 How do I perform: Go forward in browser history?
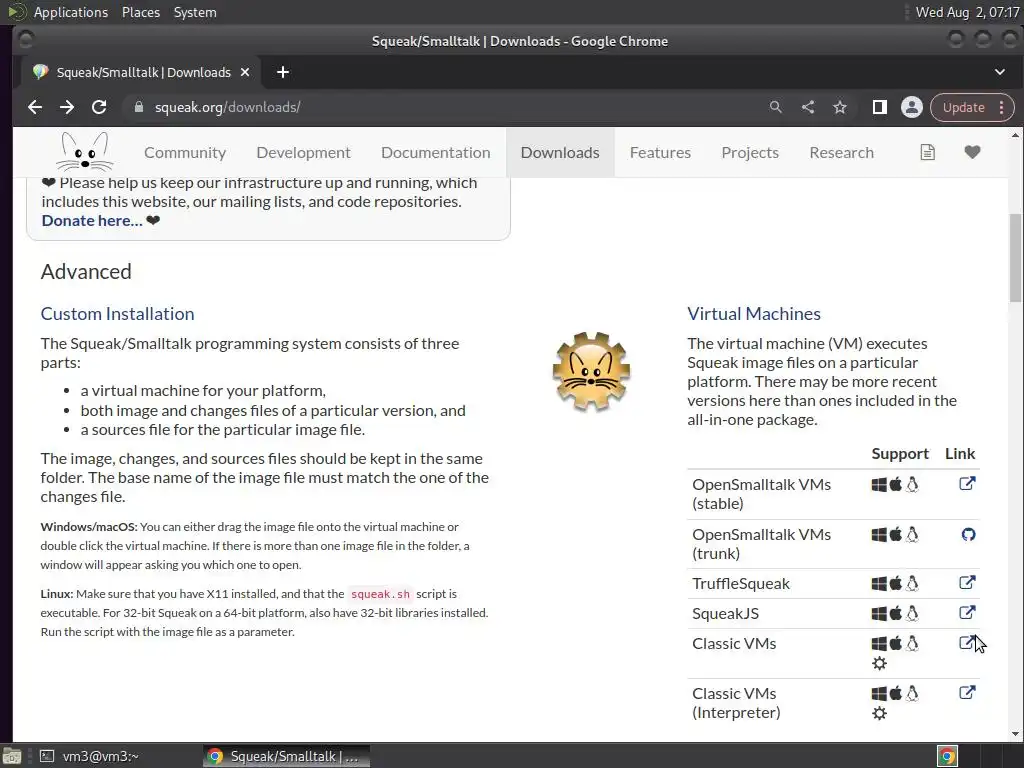click(x=67, y=107)
